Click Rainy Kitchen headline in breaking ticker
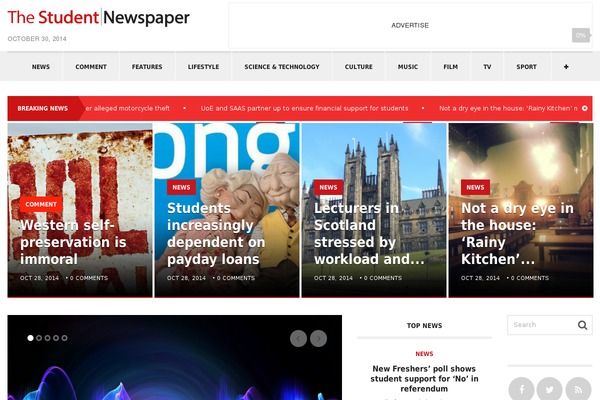The image size is (600, 400). click(508, 108)
